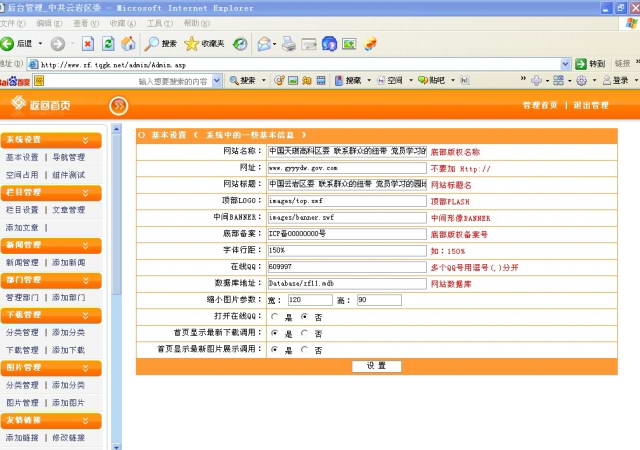Click the browser Stop button

pyautogui.click(x=88, y=44)
